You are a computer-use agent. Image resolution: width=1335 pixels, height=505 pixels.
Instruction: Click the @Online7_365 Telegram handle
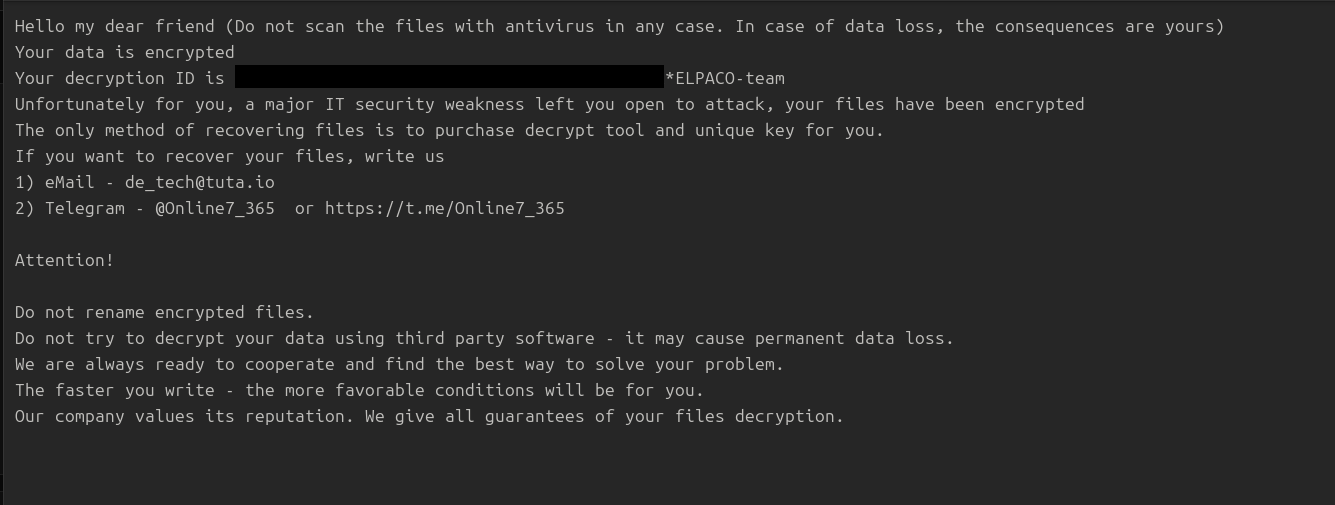click(214, 208)
